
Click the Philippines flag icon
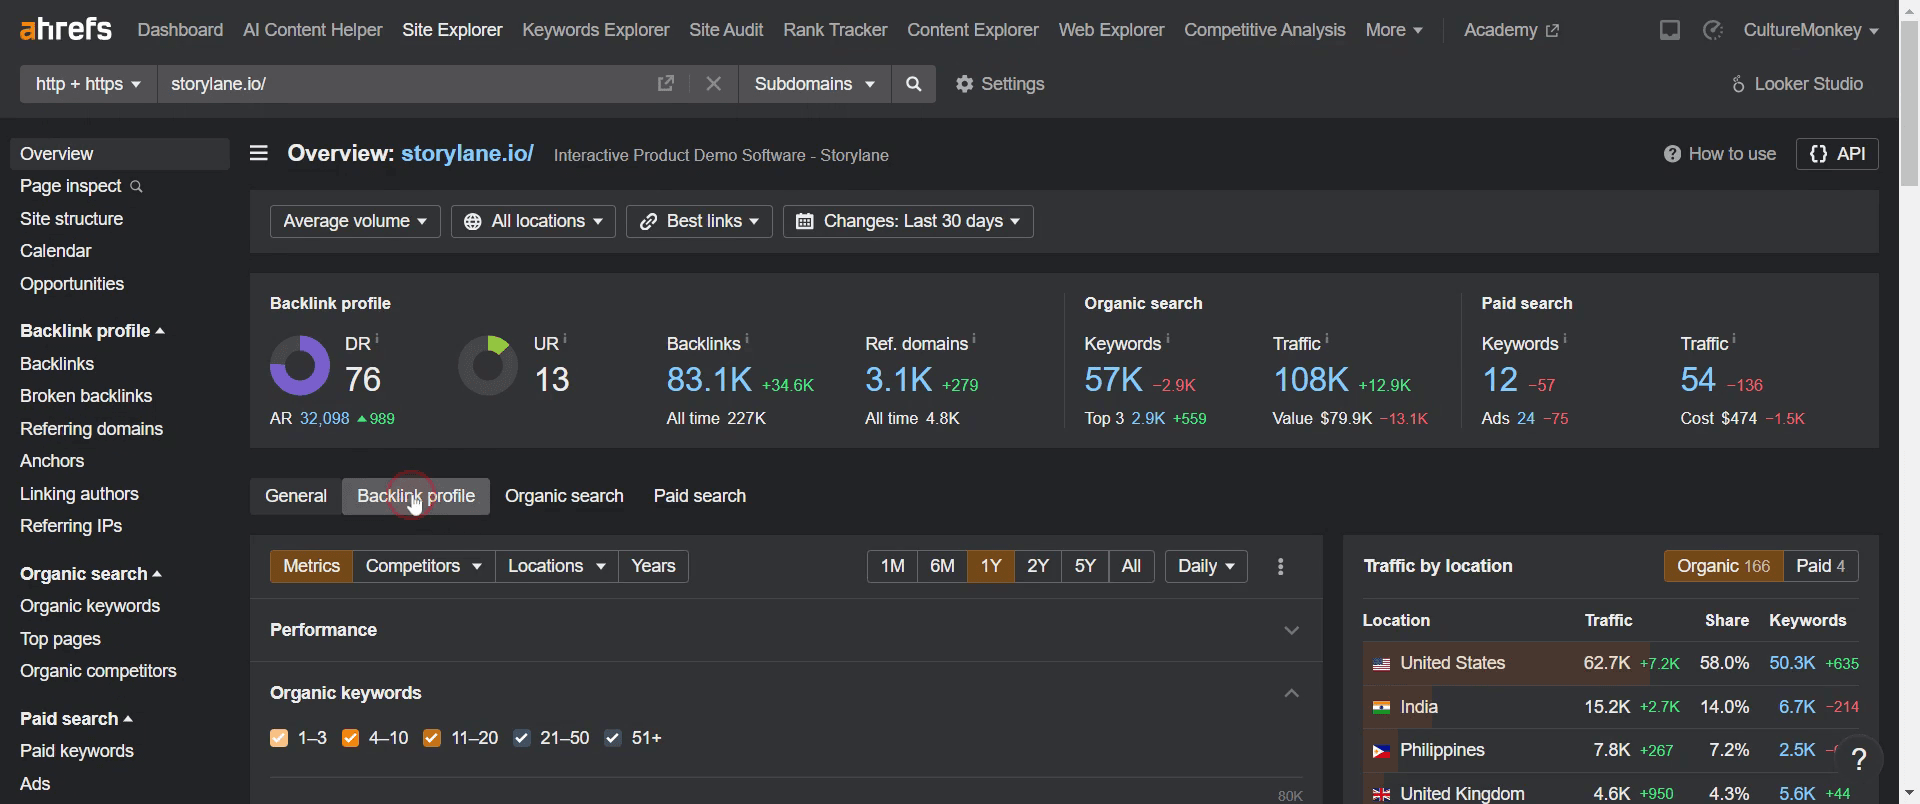click(x=1381, y=751)
